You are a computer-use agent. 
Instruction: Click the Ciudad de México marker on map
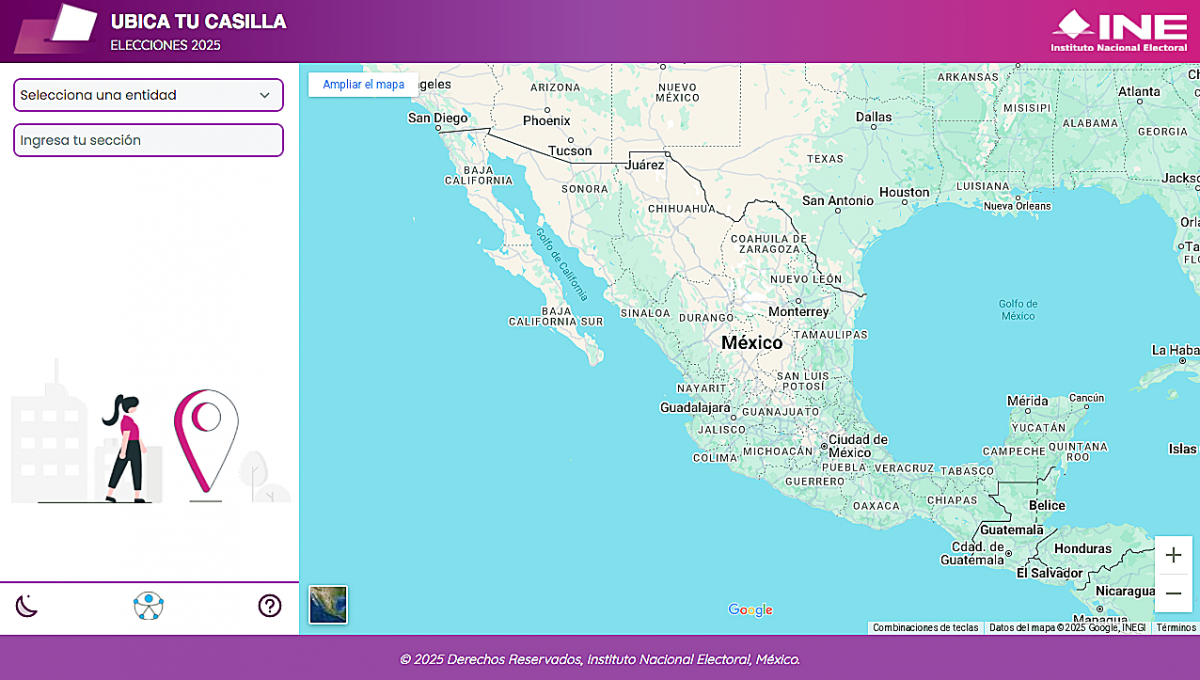(x=824, y=445)
